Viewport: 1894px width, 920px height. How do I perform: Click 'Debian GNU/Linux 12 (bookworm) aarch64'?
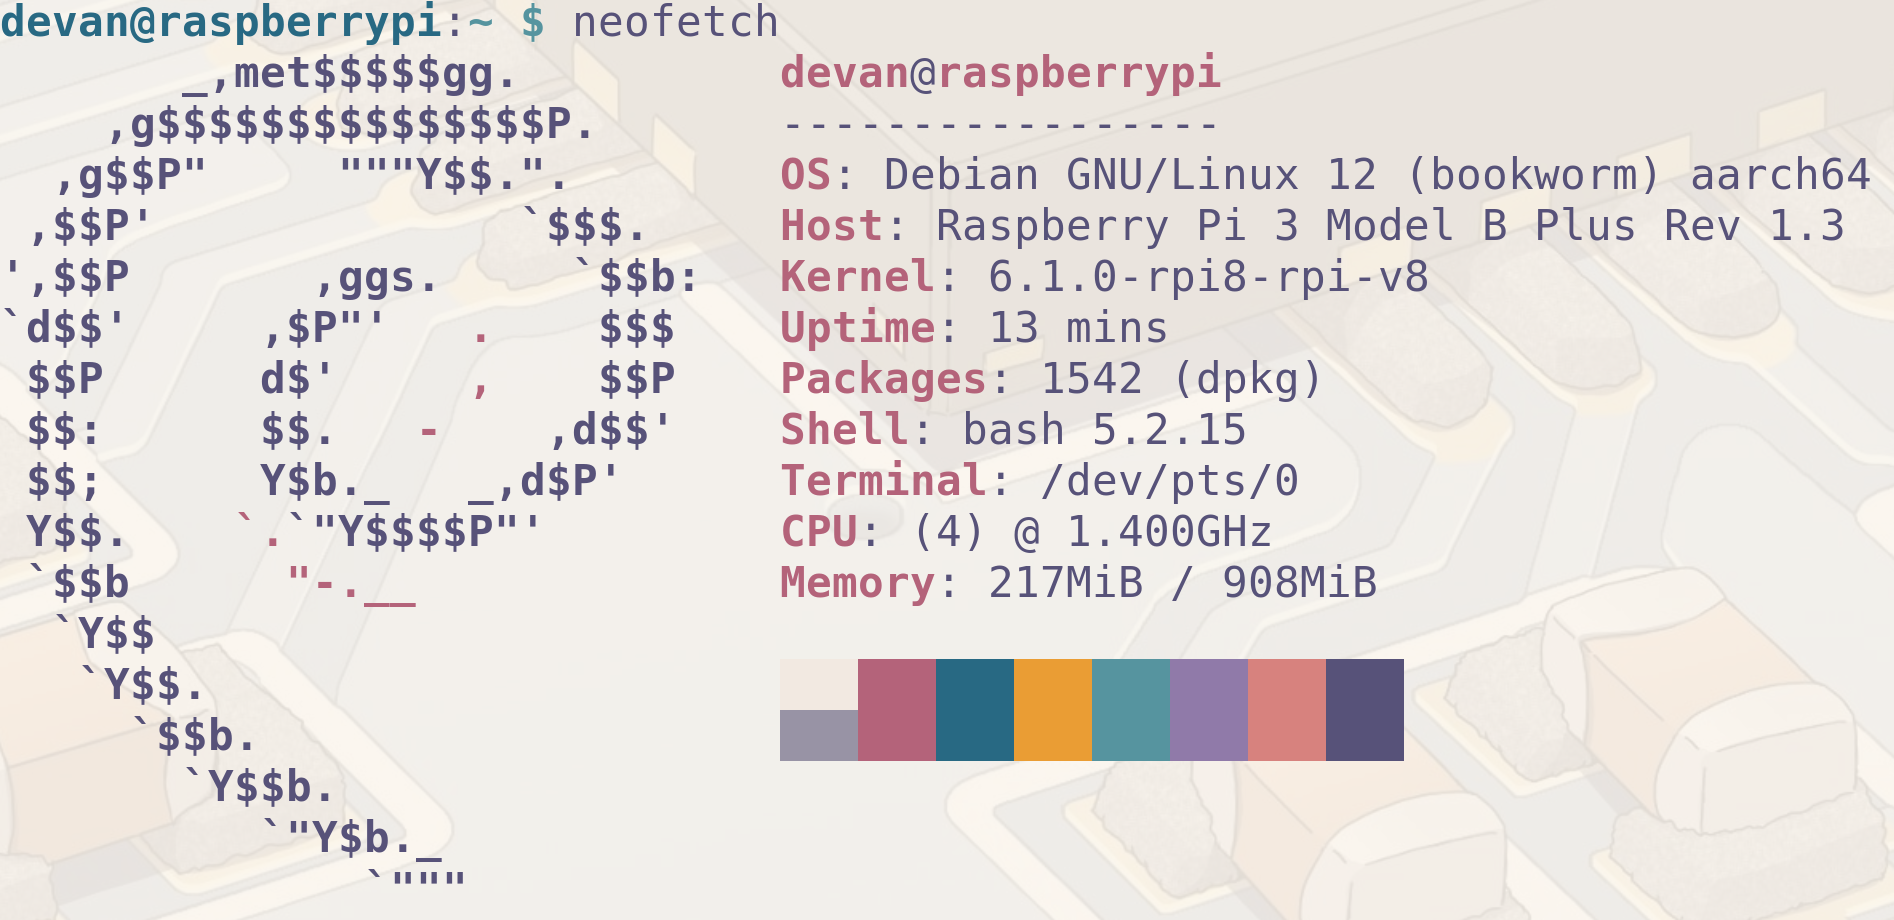(1377, 175)
